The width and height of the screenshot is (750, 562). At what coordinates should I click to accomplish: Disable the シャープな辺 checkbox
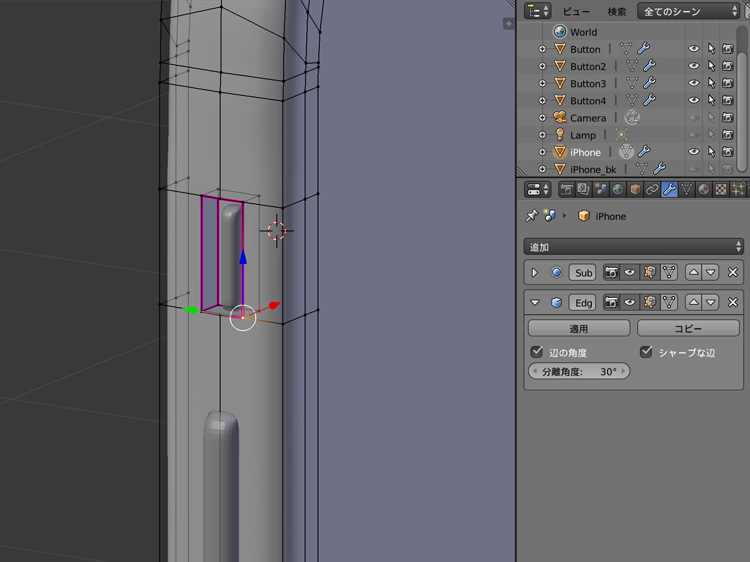click(646, 352)
